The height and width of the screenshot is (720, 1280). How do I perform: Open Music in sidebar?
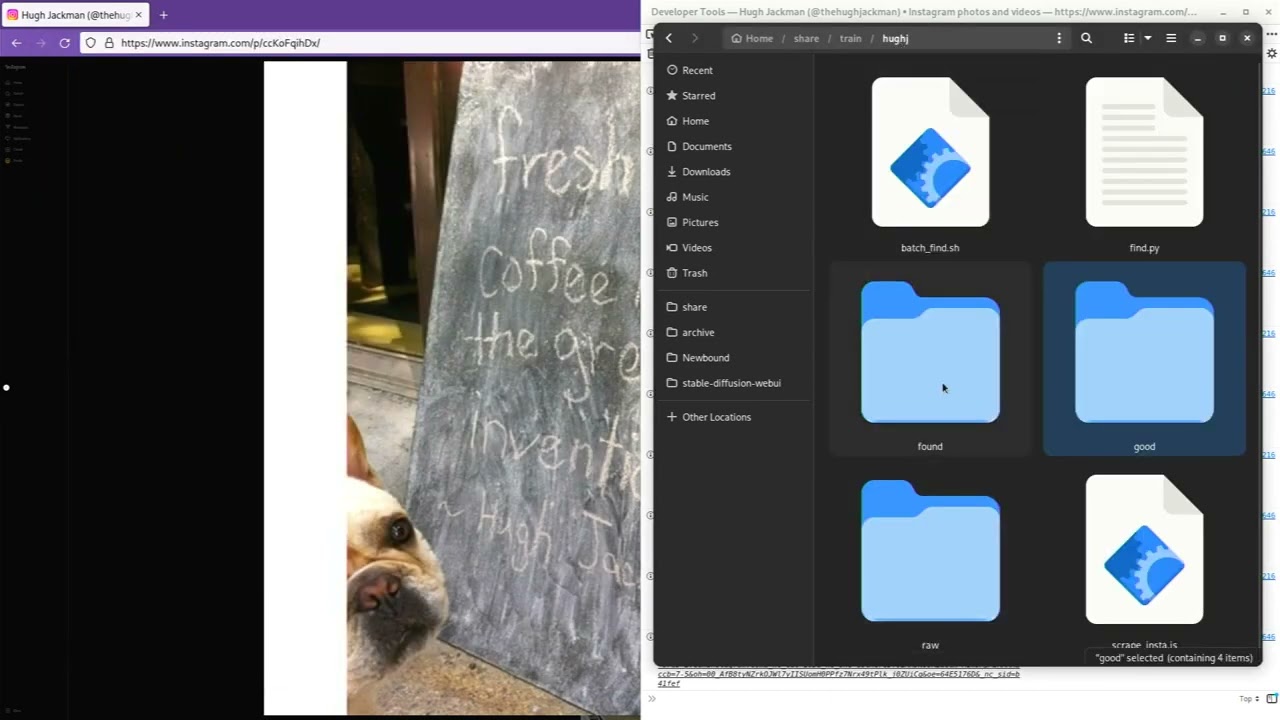(734, 197)
